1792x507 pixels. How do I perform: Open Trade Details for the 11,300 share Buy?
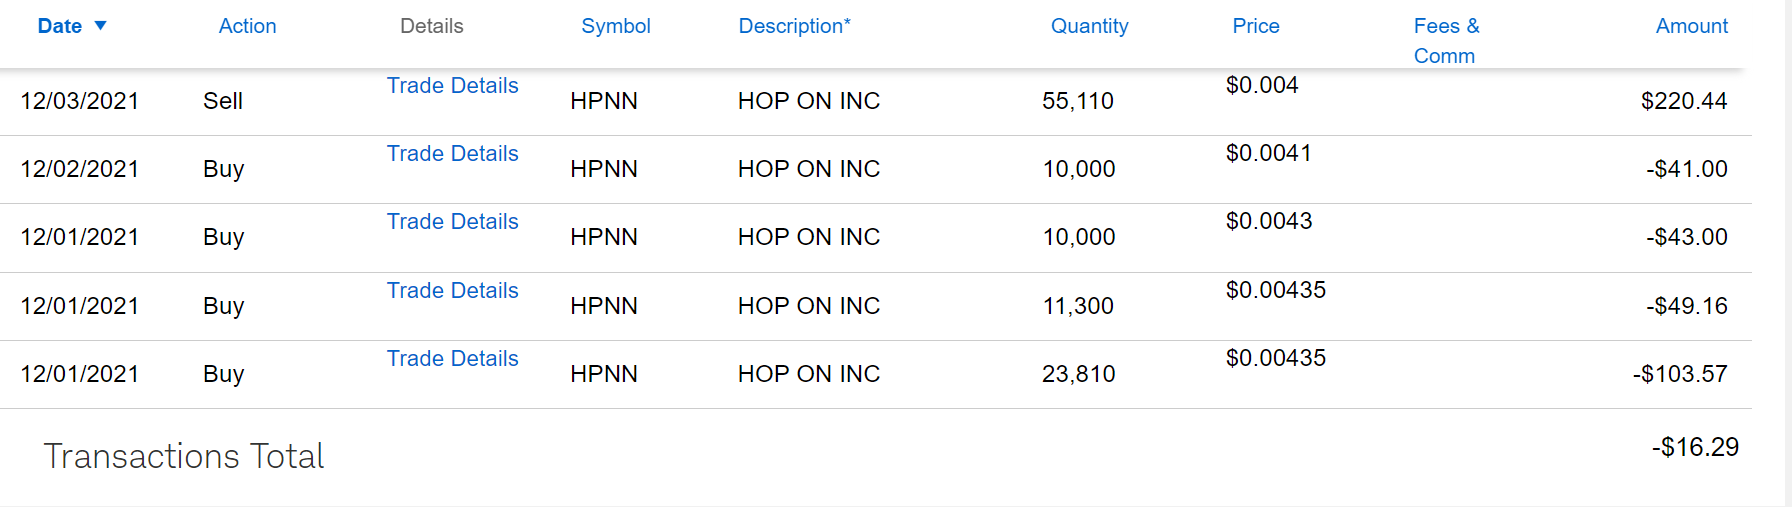452,291
